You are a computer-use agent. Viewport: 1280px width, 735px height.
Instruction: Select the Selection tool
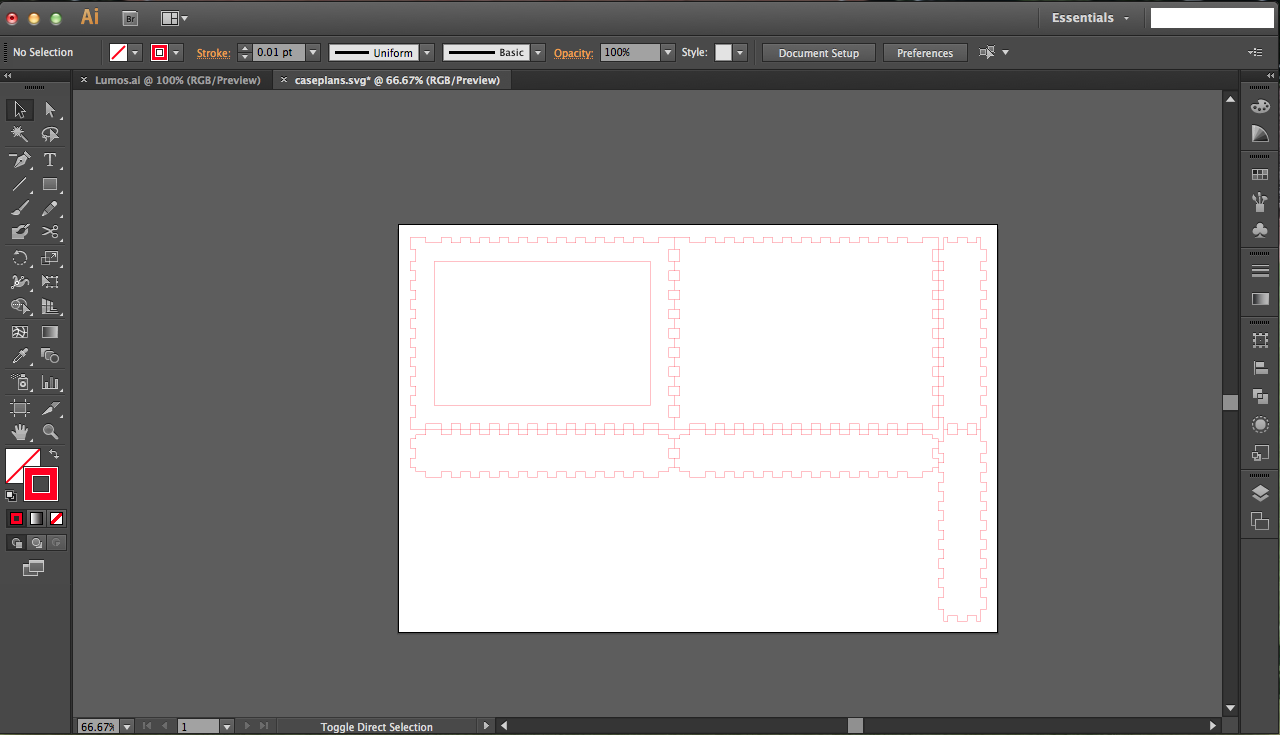point(20,110)
